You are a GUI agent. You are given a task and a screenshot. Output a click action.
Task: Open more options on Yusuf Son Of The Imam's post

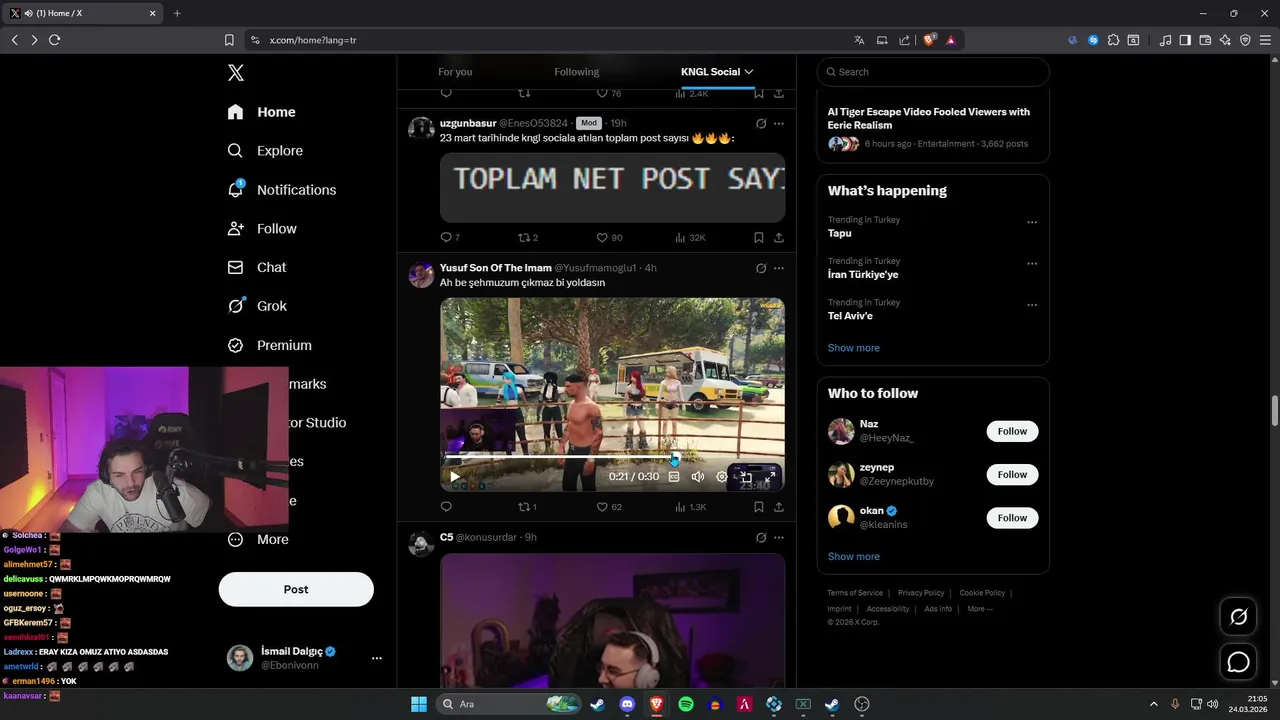(x=779, y=268)
